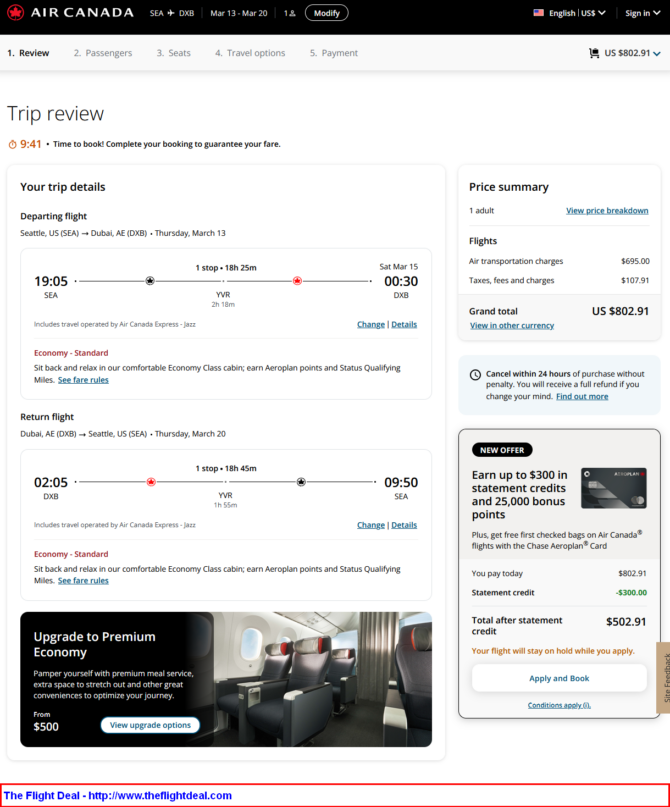670x807 pixels.
Task: Click Change link for departing flight
Action: (x=371, y=325)
